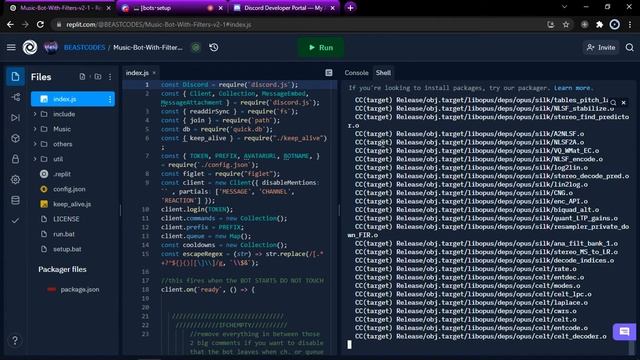Click the shell search magnifier icon
The width and height of the screenshot is (640, 360).
pos(613,102)
